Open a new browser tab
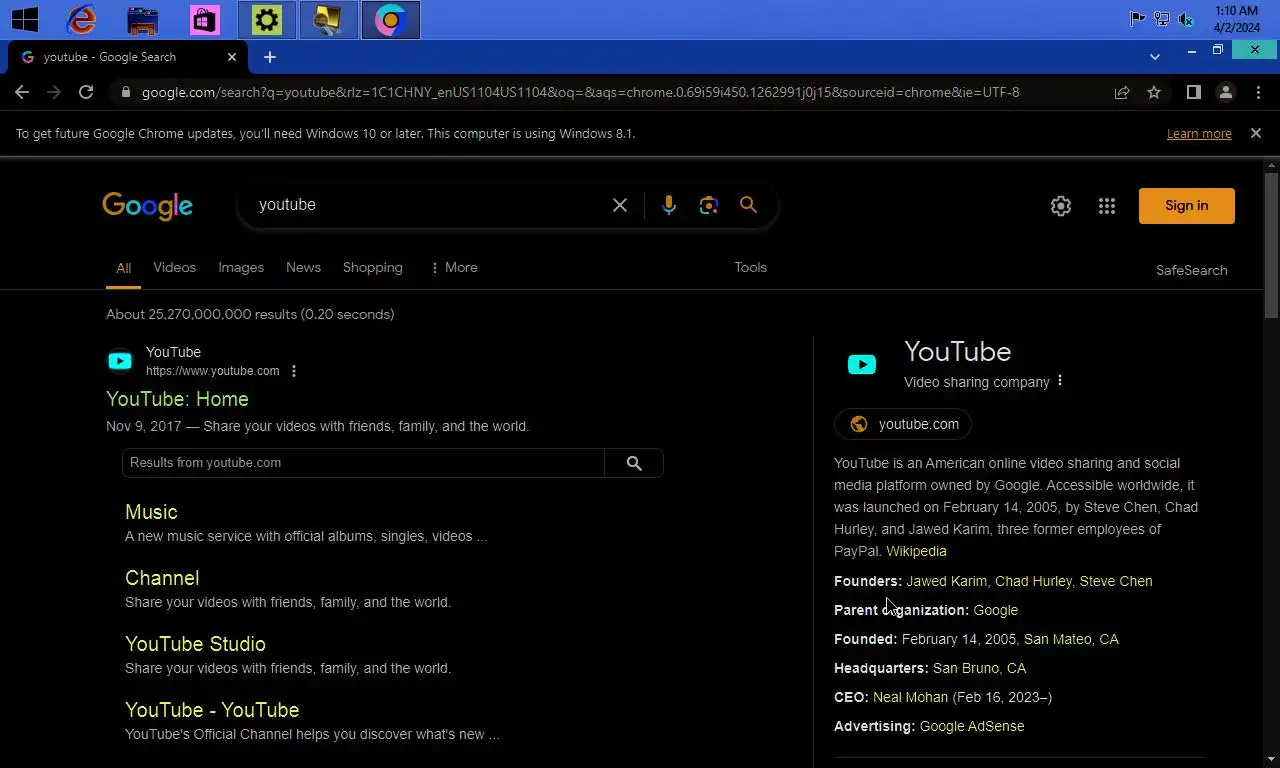 [x=269, y=57]
